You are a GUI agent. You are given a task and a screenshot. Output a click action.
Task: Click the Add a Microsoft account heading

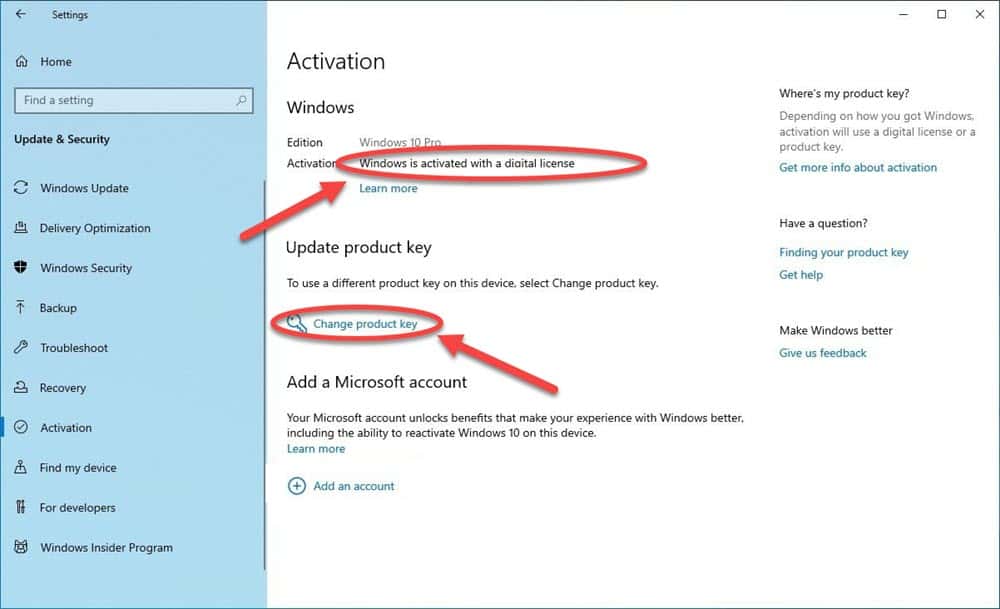coord(376,382)
